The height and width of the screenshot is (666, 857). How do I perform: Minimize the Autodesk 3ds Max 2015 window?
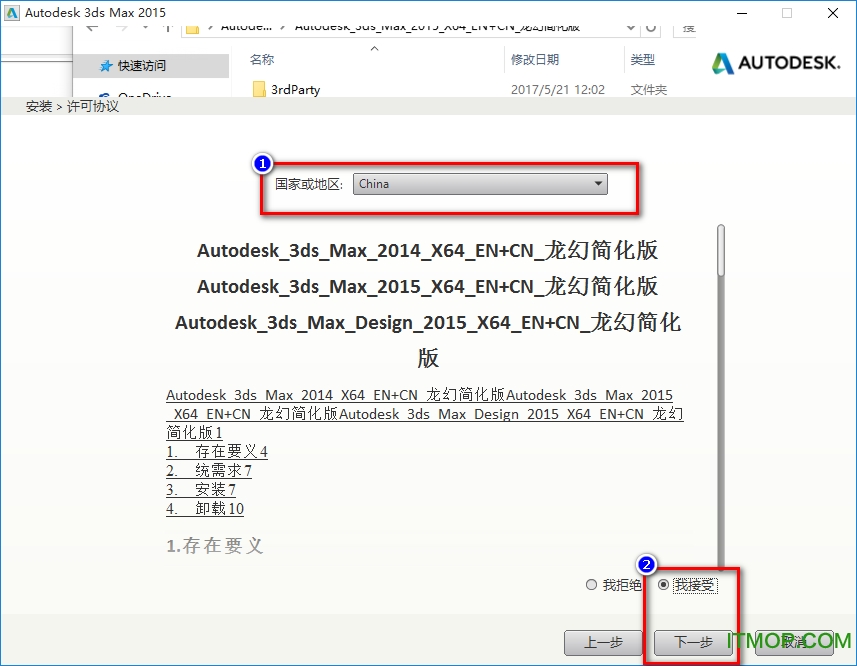[x=742, y=13]
